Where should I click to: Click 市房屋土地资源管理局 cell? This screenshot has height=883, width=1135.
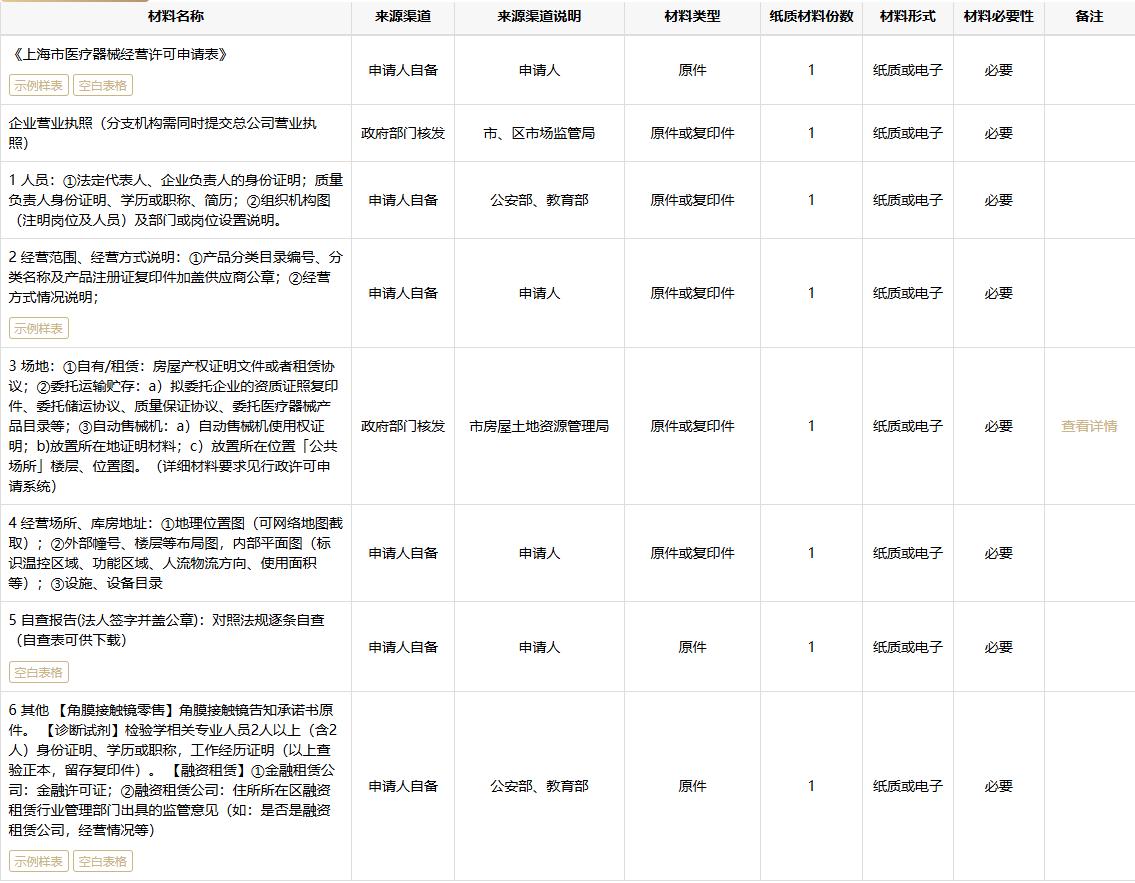(539, 426)
